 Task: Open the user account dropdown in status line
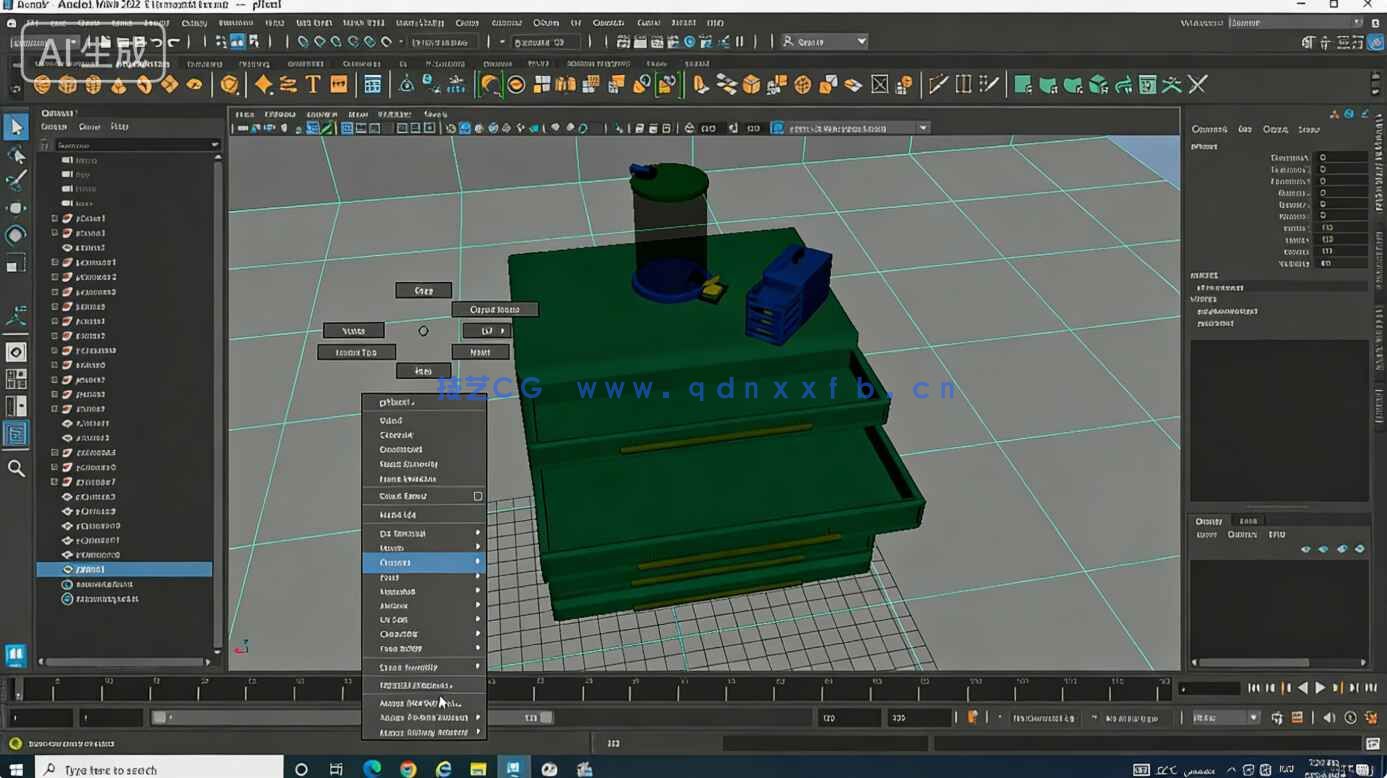tap(826, 41)
